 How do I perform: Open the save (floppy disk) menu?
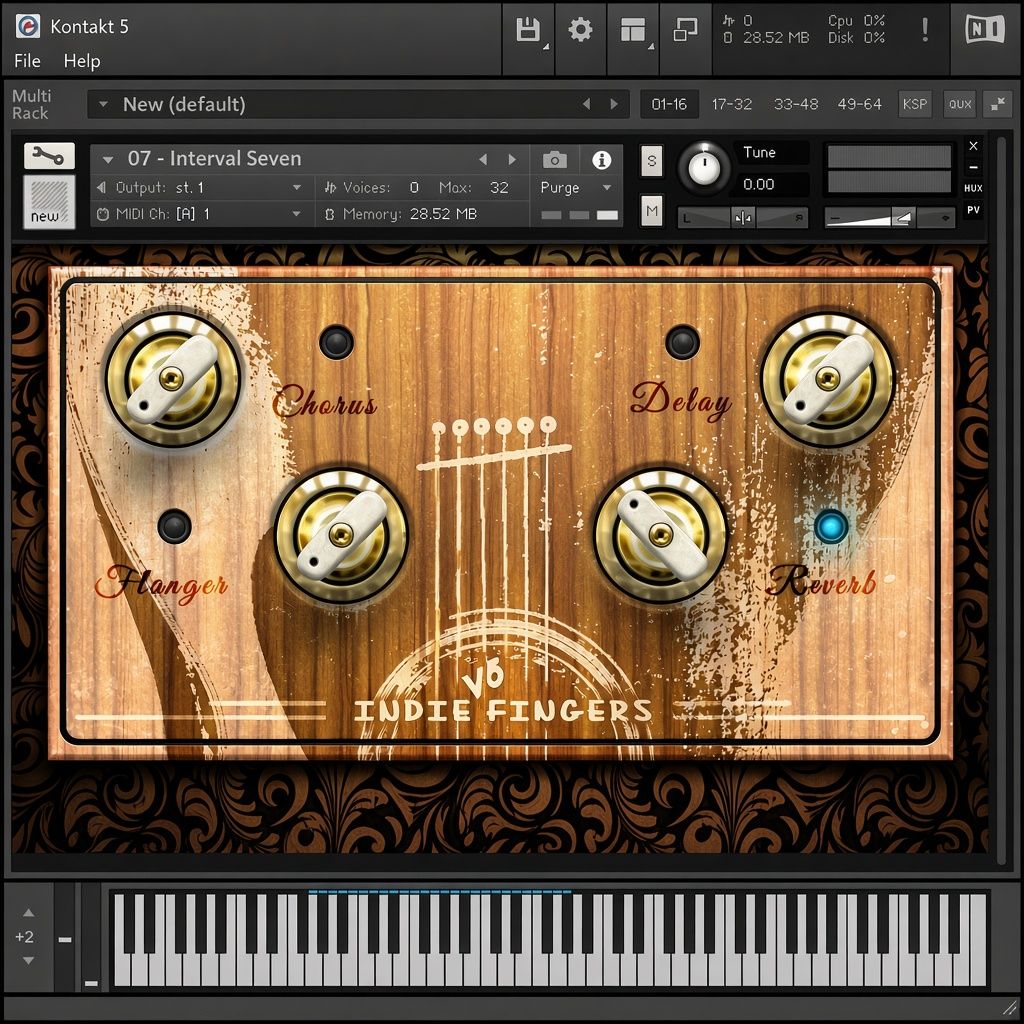pos(528,30)
